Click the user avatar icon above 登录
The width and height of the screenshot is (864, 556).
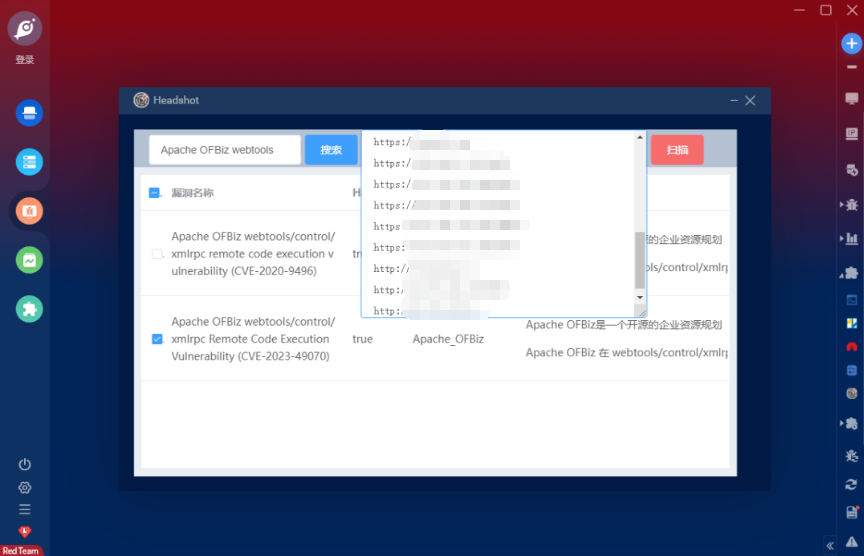[x=25, y=29]
